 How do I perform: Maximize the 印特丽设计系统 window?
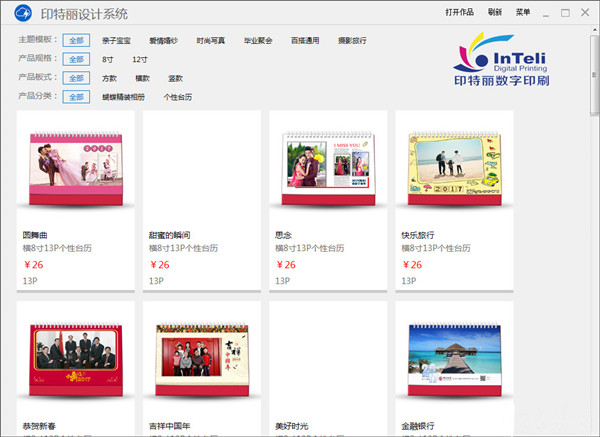pyautogui.click(x=565, y=13)
